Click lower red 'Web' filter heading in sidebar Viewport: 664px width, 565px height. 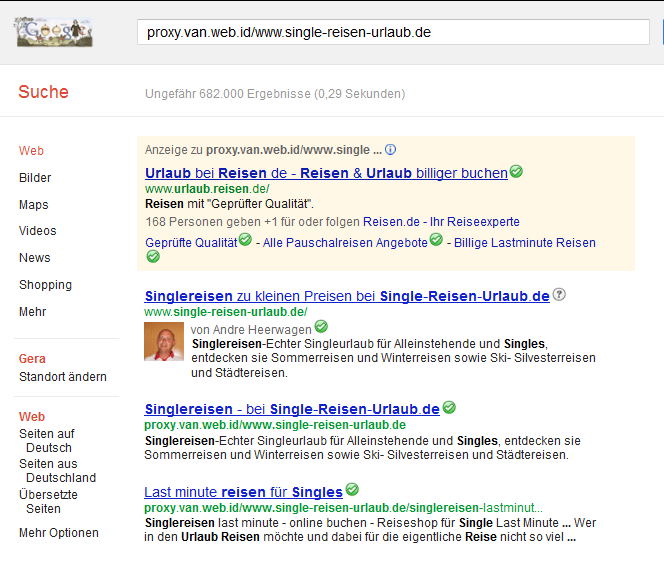pyautogui.click(x=32, y=417)
